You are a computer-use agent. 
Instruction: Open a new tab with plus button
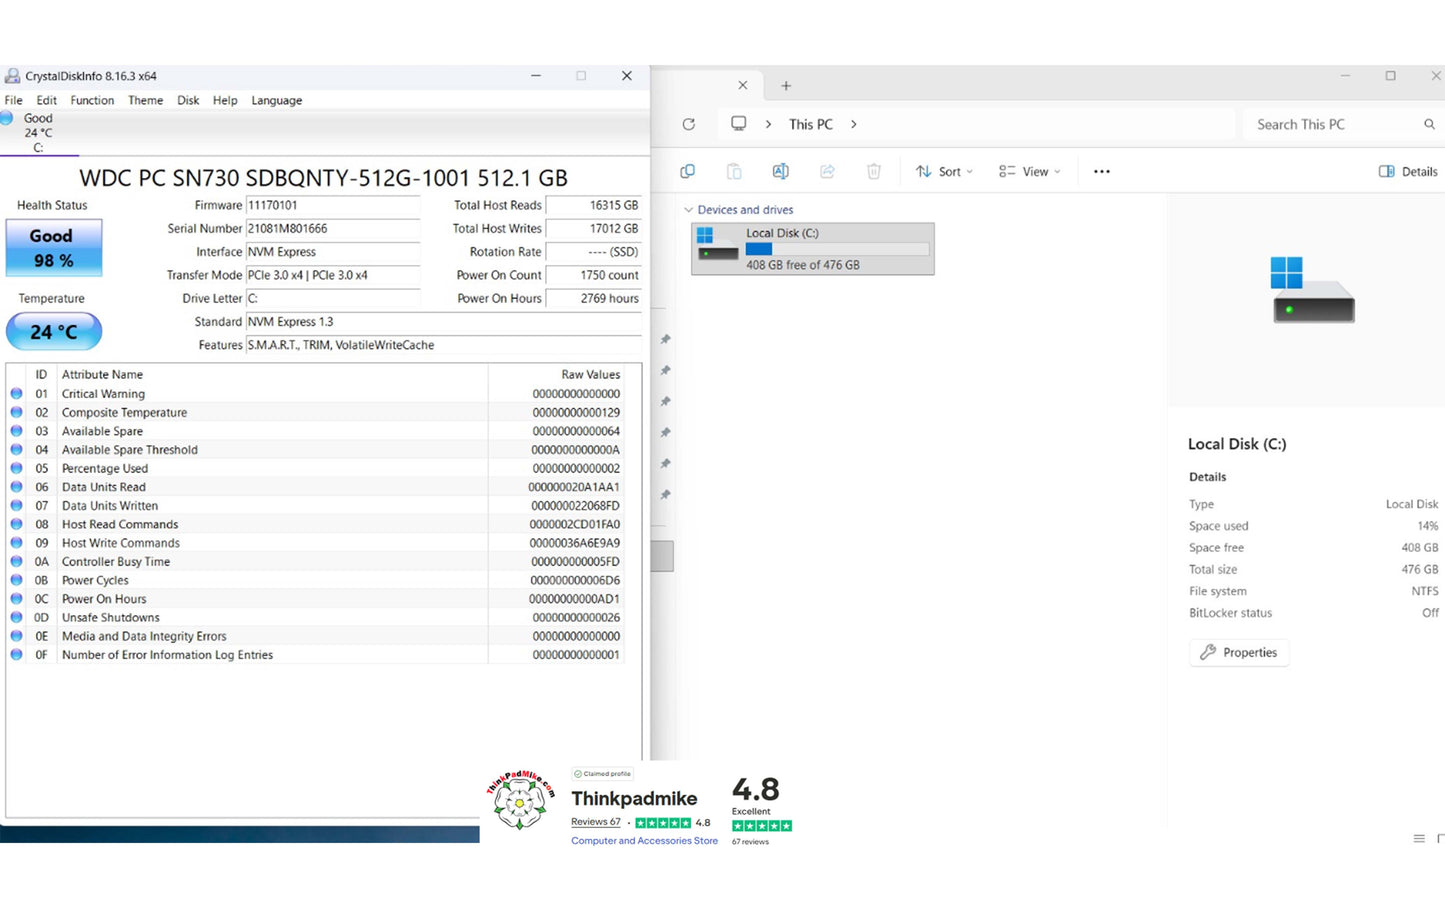(x=786, y=86)
